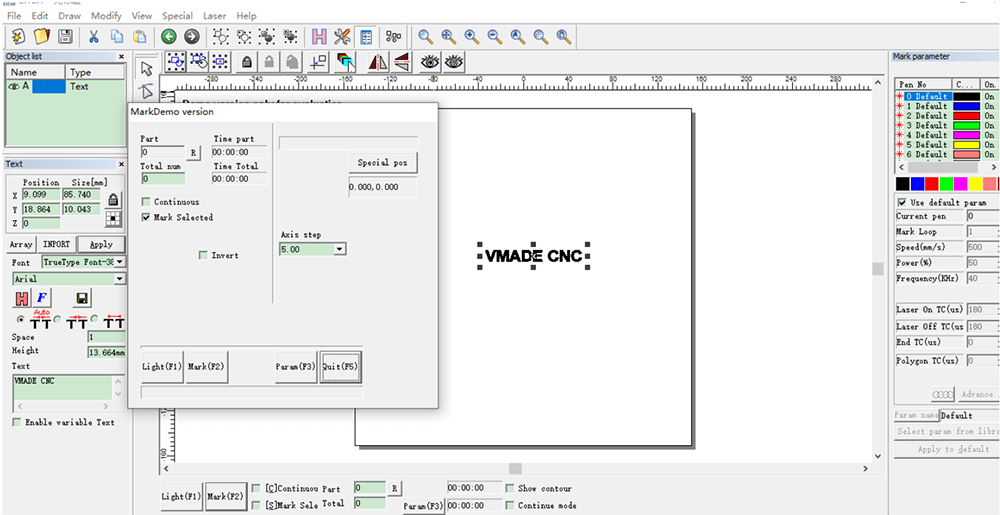
Task: Click the Copy icon in toolbar
Action: (x=117, y=36)
